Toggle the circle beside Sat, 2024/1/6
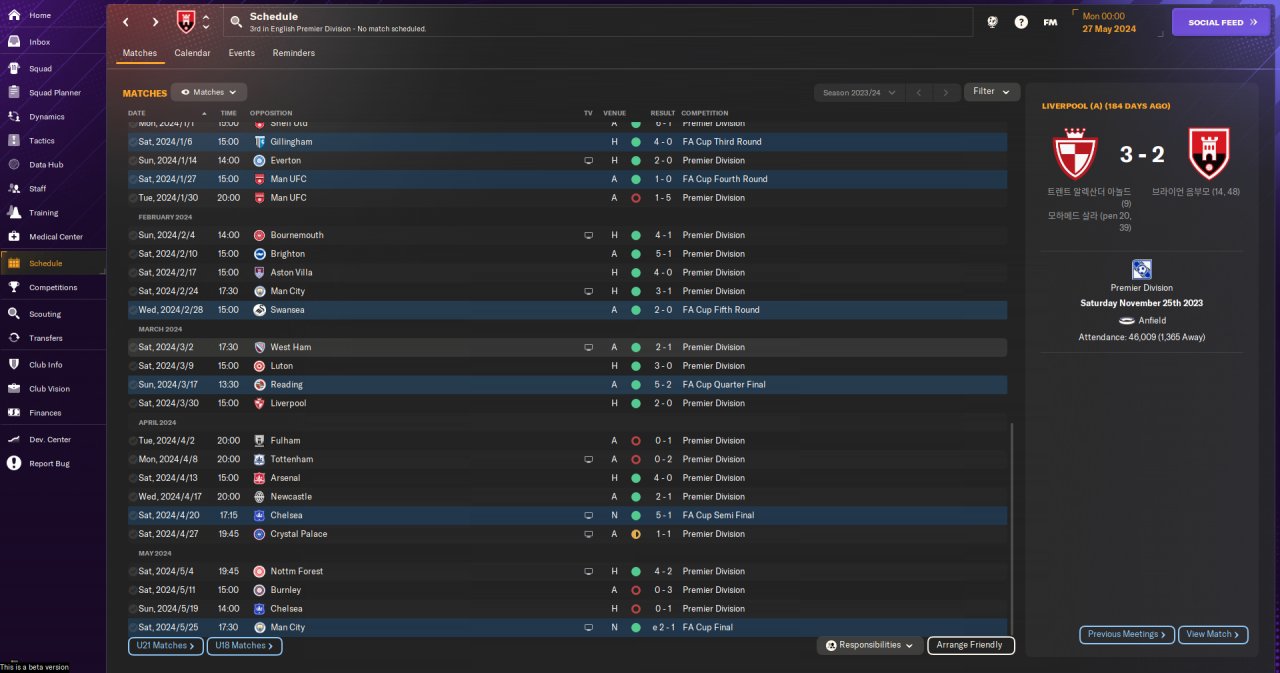This screenshot has height=673, width=1280. [133, 142]
